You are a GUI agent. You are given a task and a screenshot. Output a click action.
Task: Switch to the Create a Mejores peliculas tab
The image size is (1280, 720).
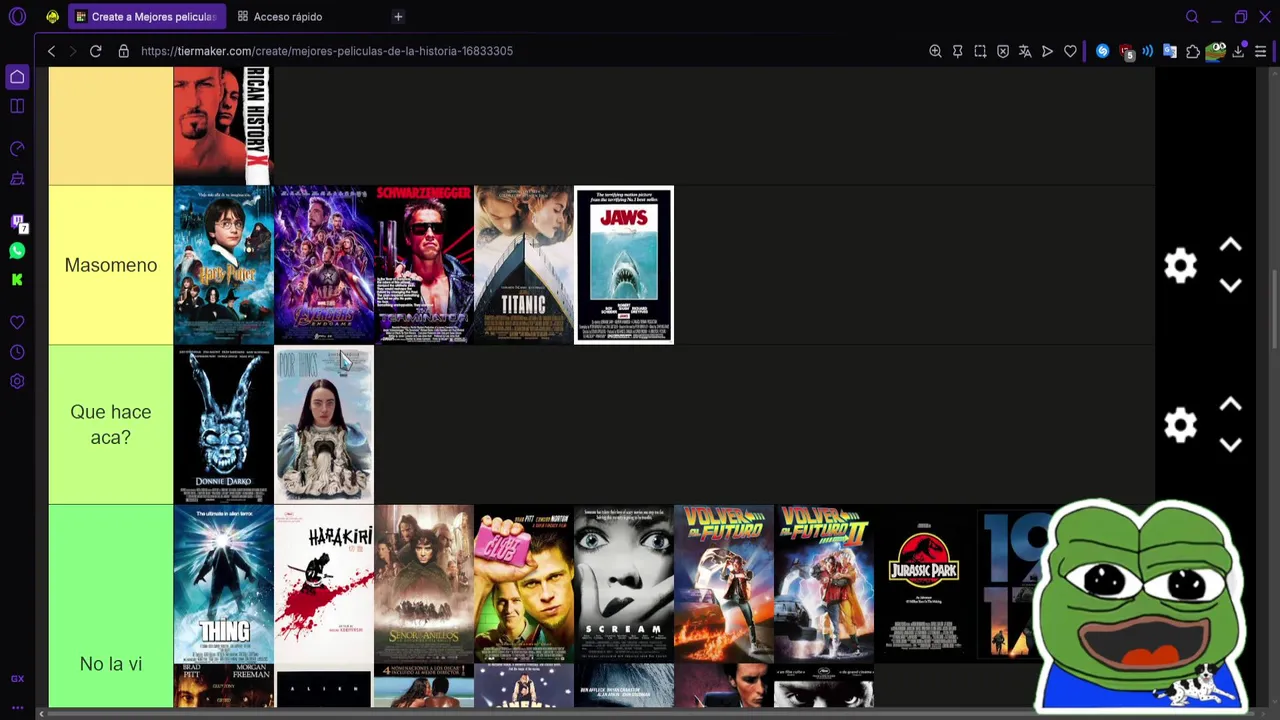(x=147, y=17)
